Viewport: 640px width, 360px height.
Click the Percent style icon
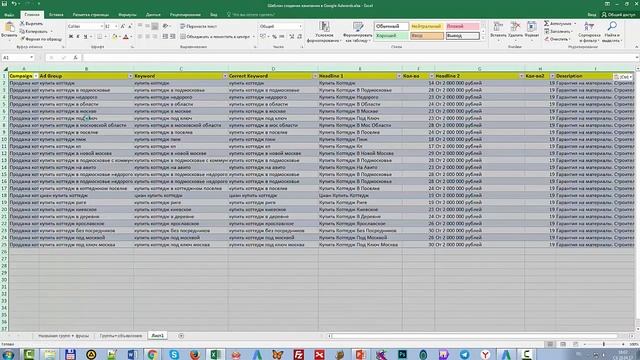coord(274,37)
